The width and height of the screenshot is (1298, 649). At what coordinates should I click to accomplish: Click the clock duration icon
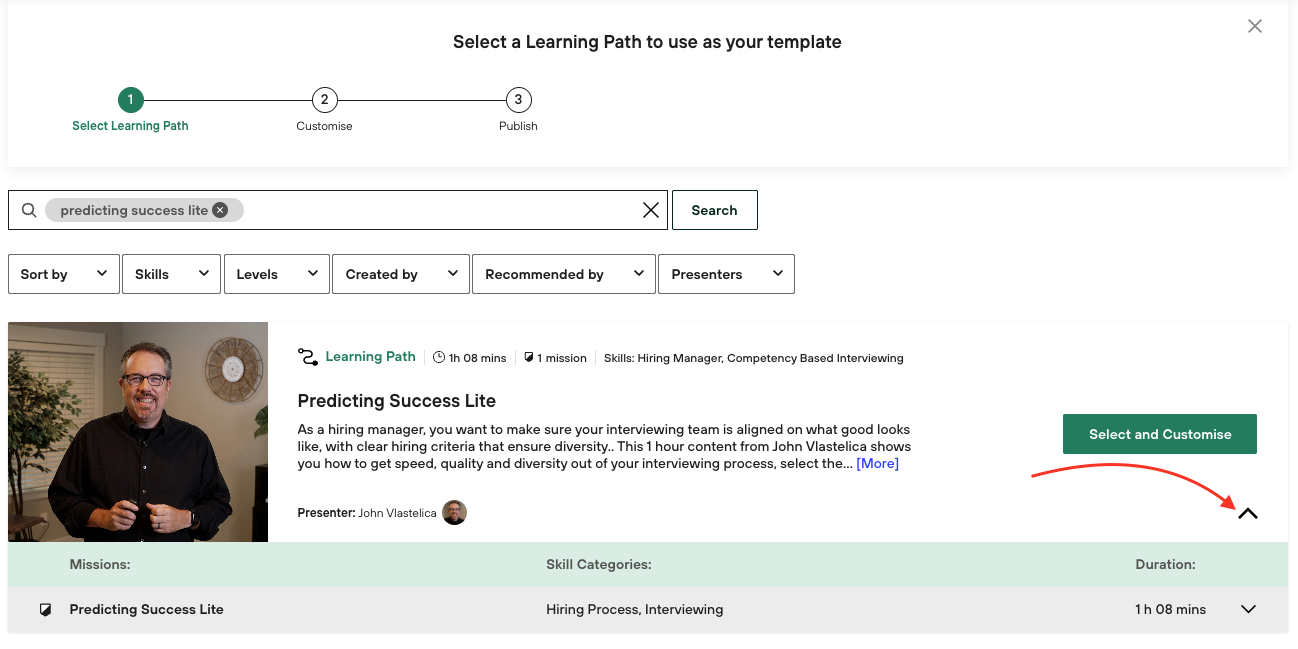tap(439, 358)
